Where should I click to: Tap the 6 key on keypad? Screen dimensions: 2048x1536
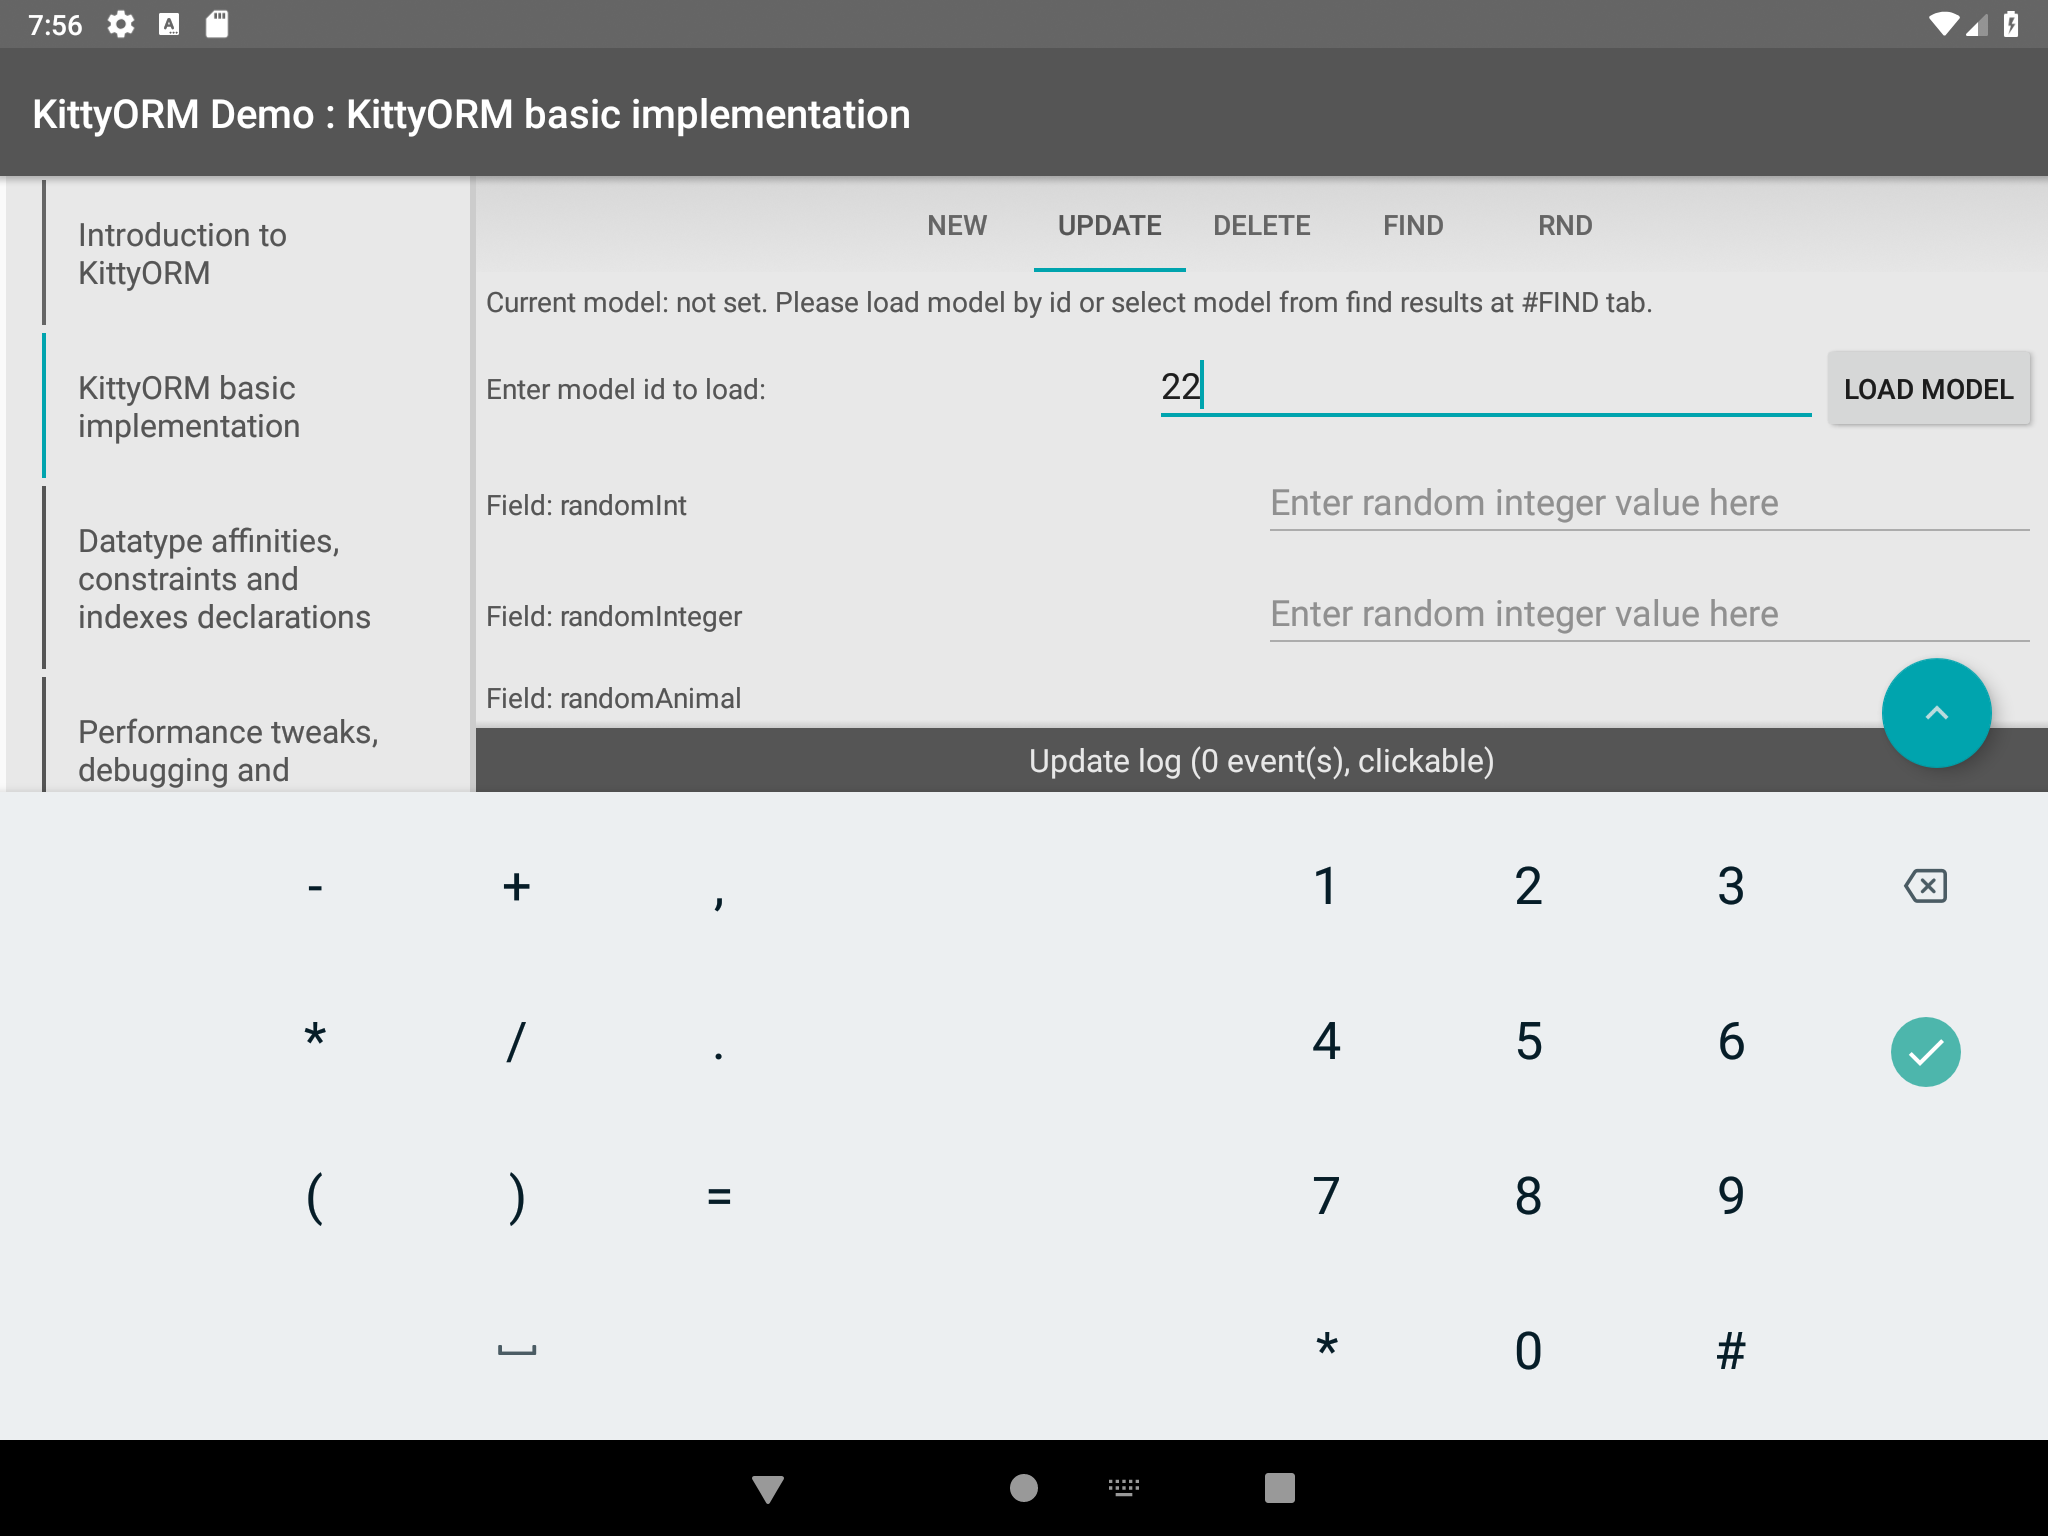(x=1731, y=1041)
